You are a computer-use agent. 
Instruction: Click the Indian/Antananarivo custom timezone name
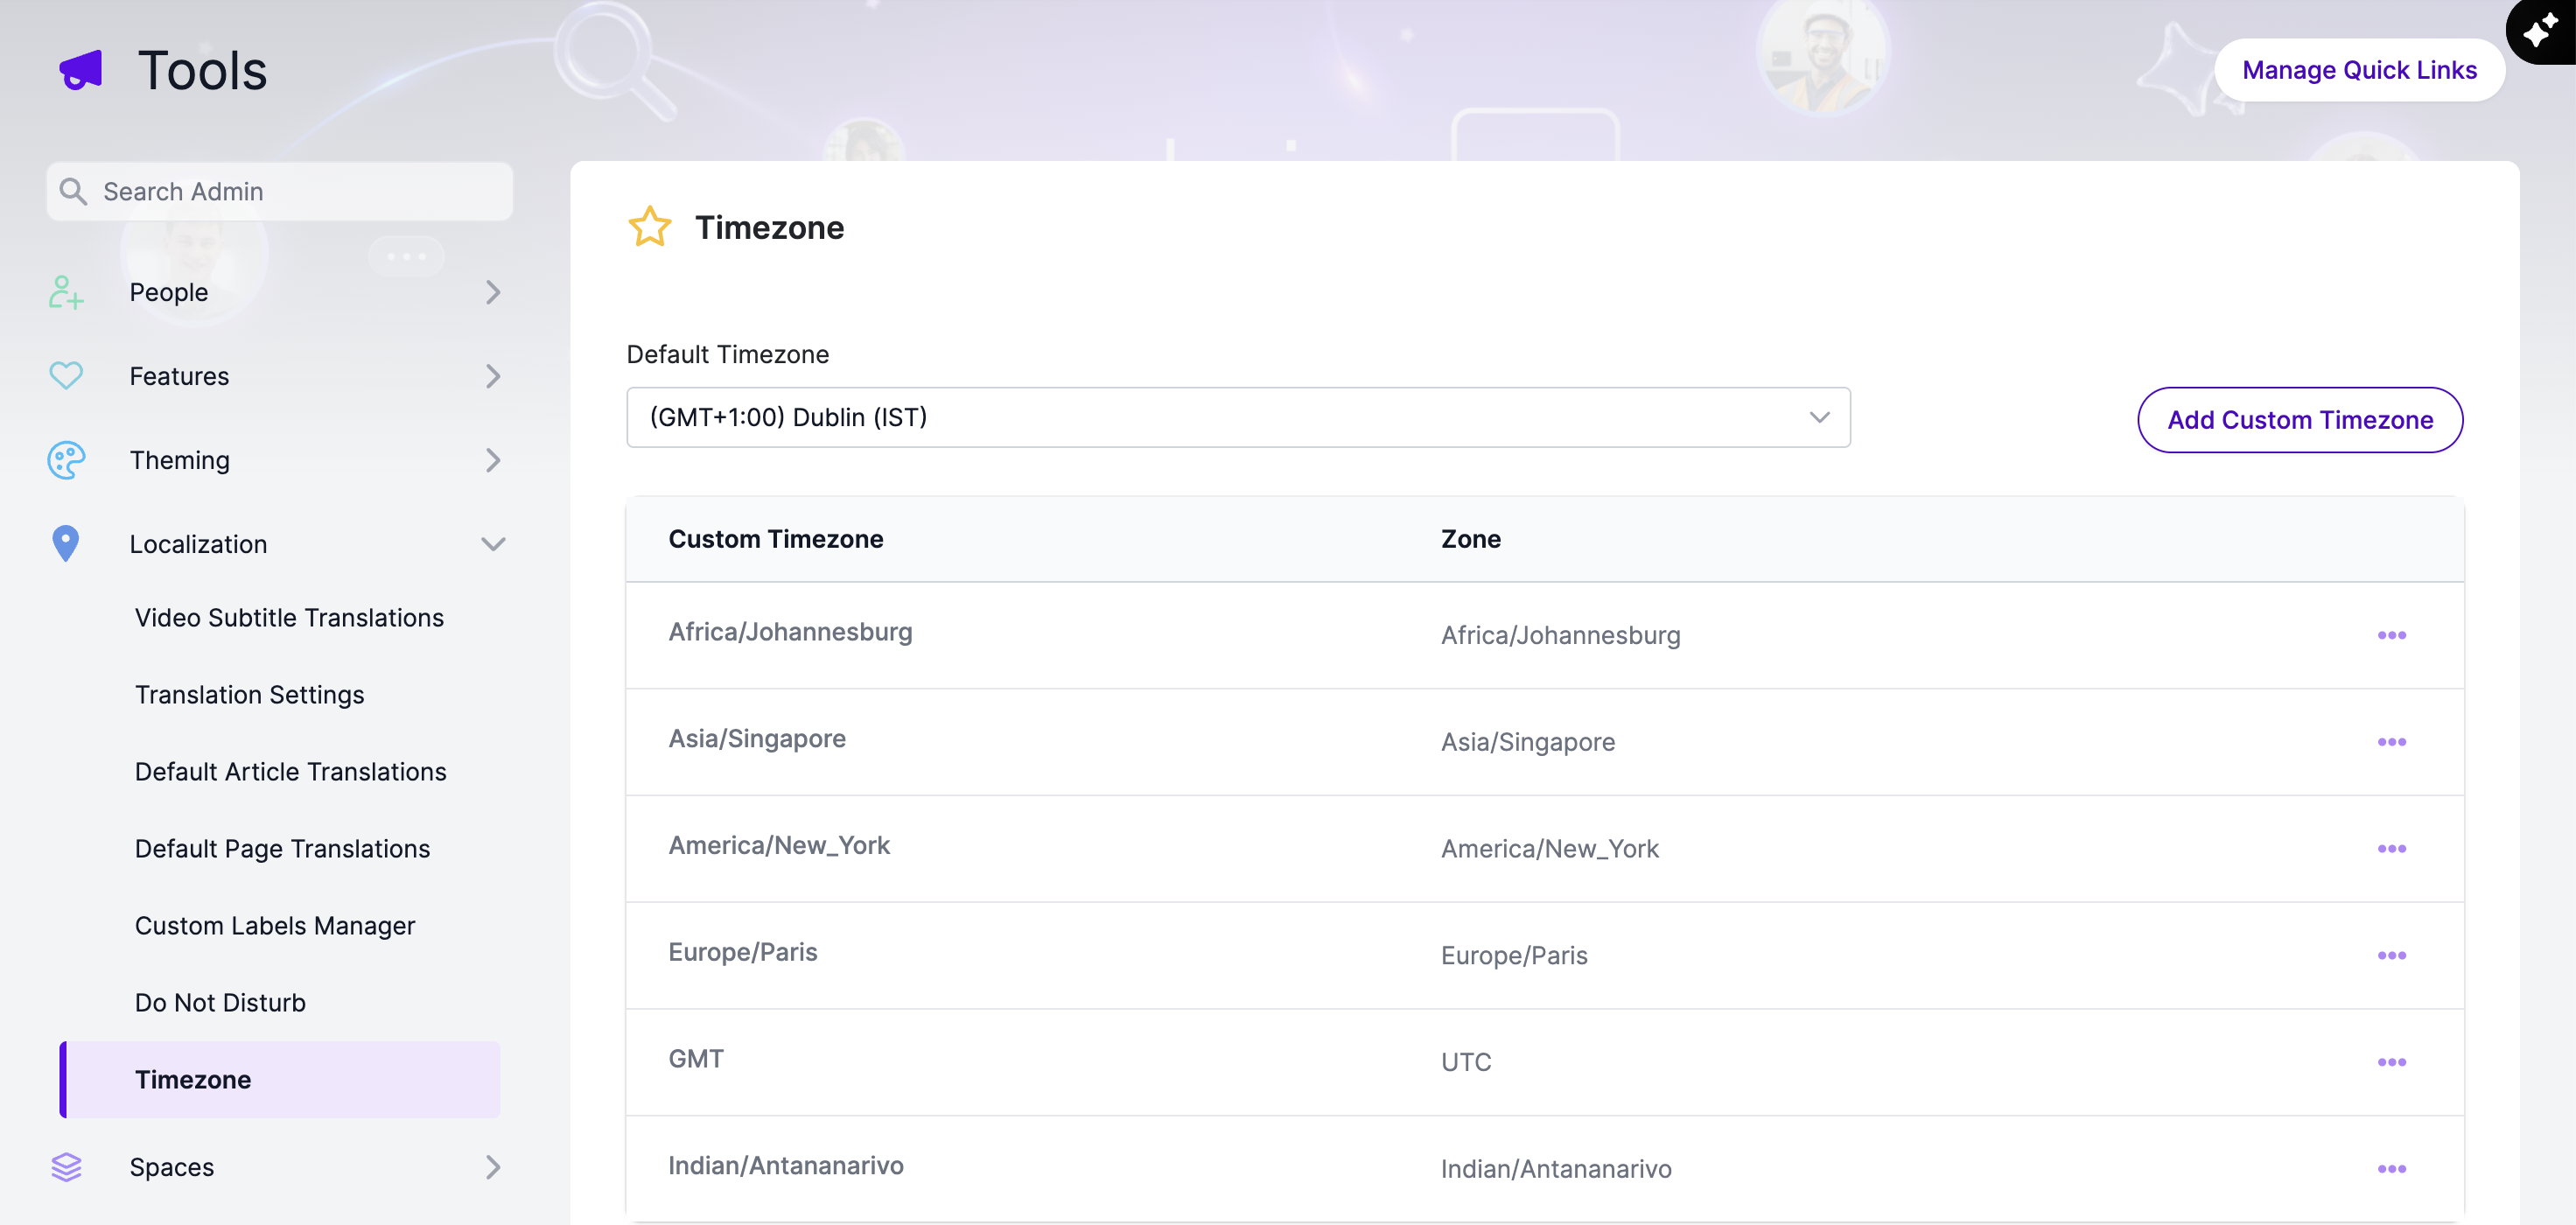coord(785,1165)
